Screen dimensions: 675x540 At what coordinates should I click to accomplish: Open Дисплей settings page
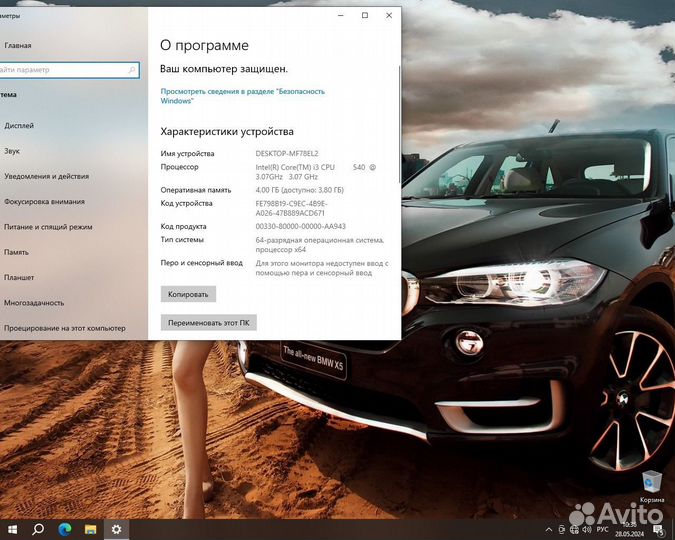[19, 126]
